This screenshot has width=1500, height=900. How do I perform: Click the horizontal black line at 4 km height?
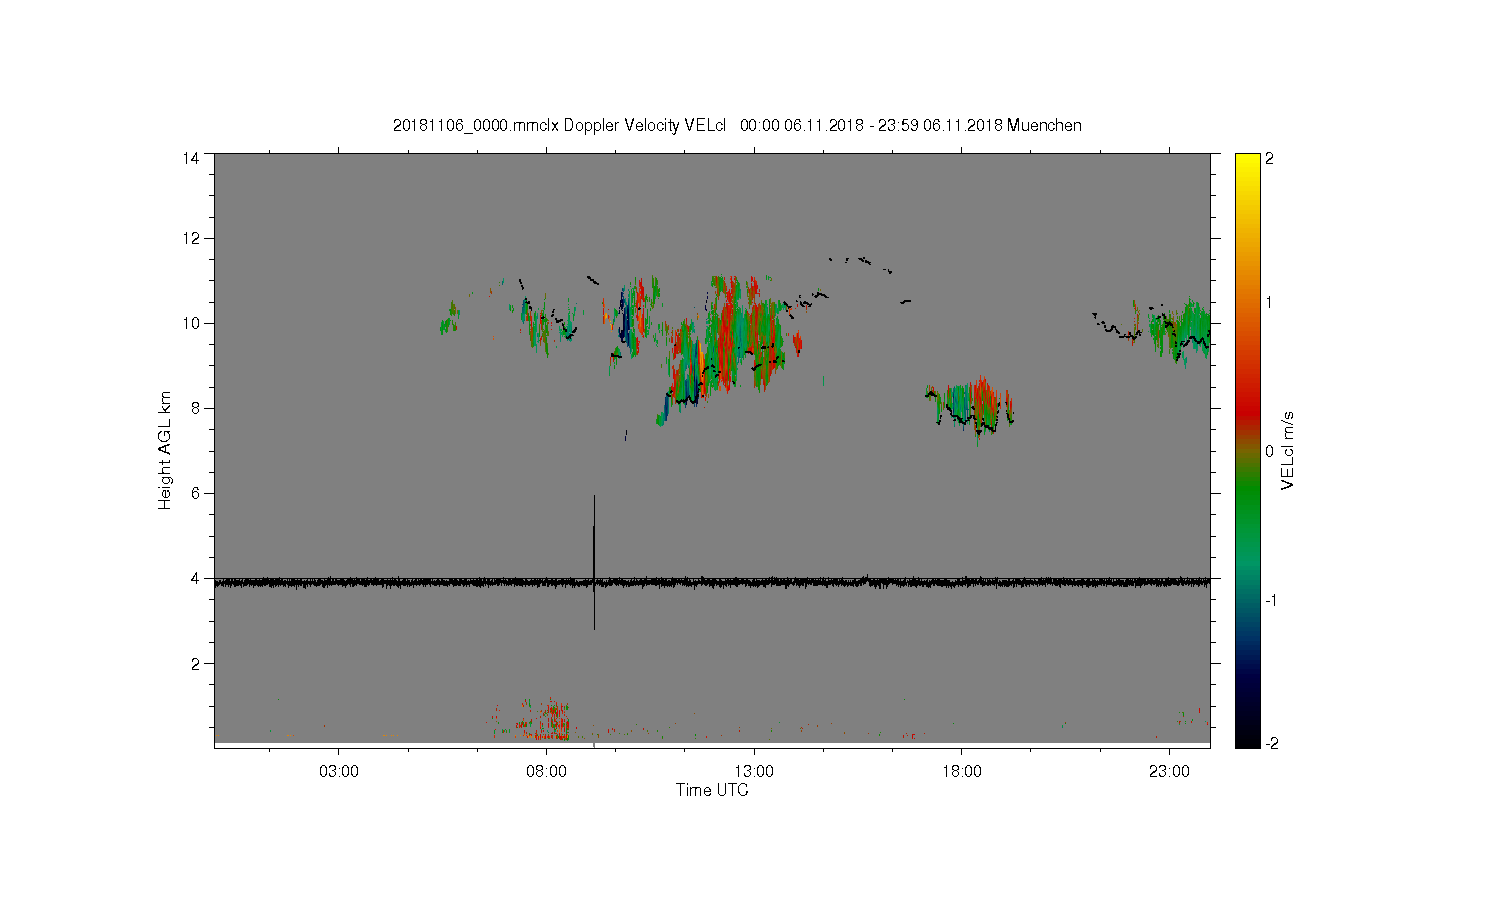pos(712,581)
